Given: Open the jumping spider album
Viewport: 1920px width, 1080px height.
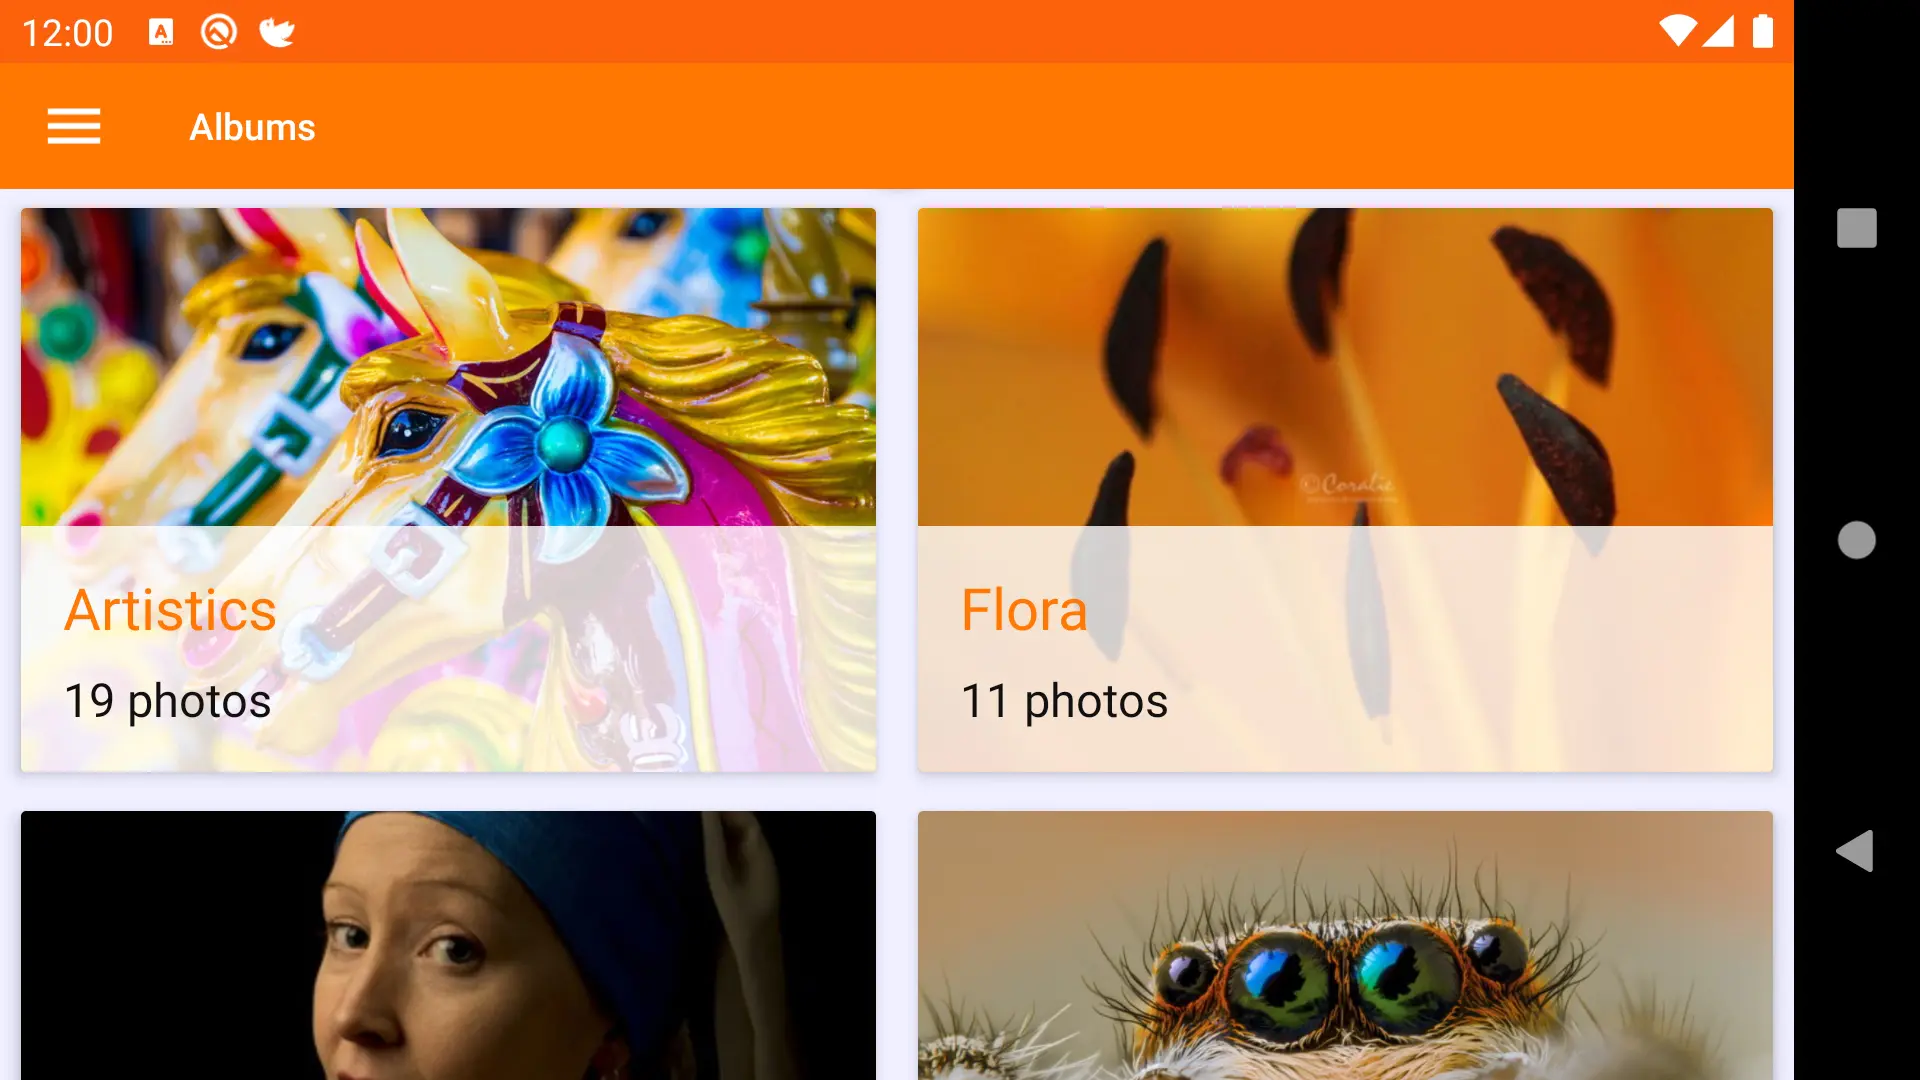Looking at the screenshot, I should [x=1345, y=945].
